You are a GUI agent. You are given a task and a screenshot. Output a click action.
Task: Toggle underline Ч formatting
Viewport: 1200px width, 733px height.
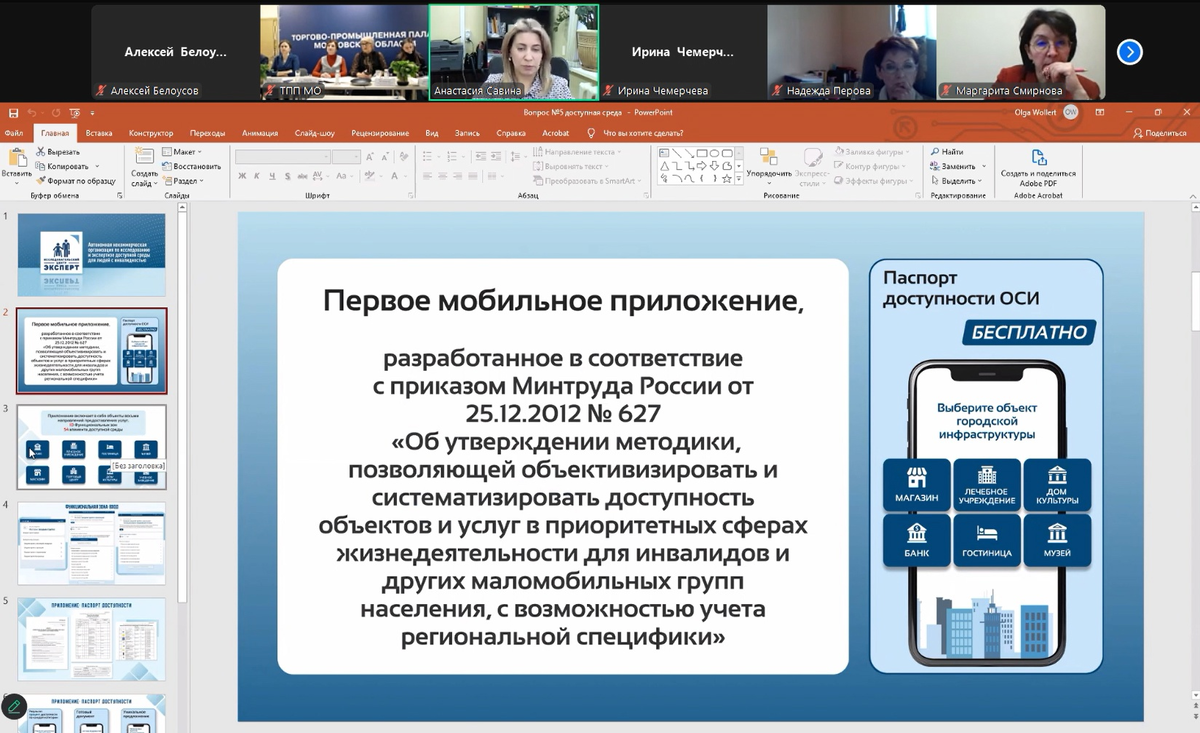[272, 176]
